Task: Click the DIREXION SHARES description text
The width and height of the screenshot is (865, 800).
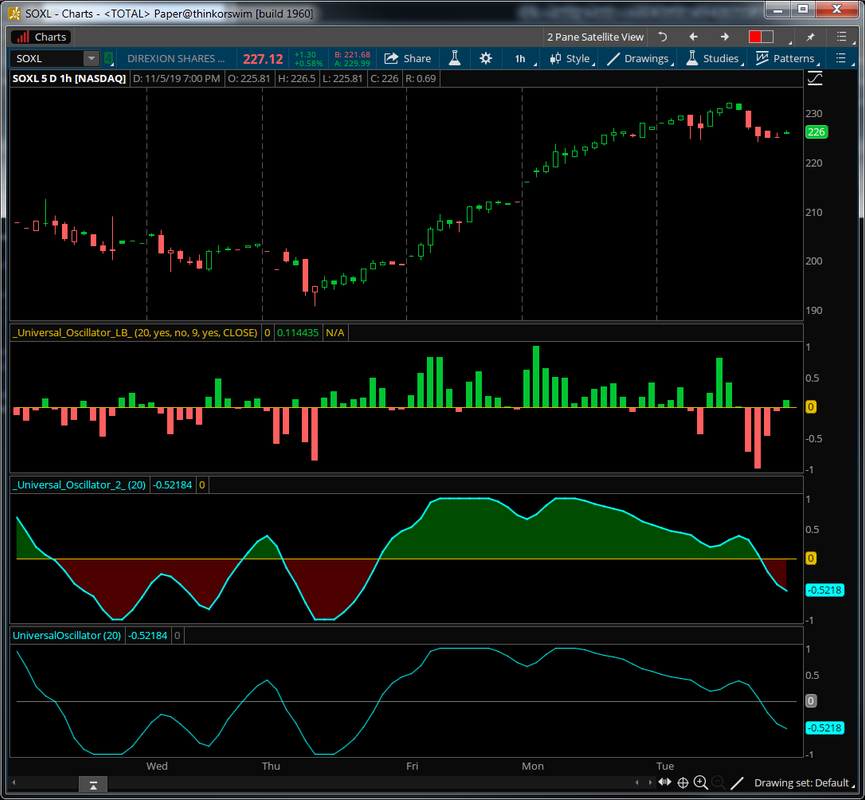Action: point(176,58)
